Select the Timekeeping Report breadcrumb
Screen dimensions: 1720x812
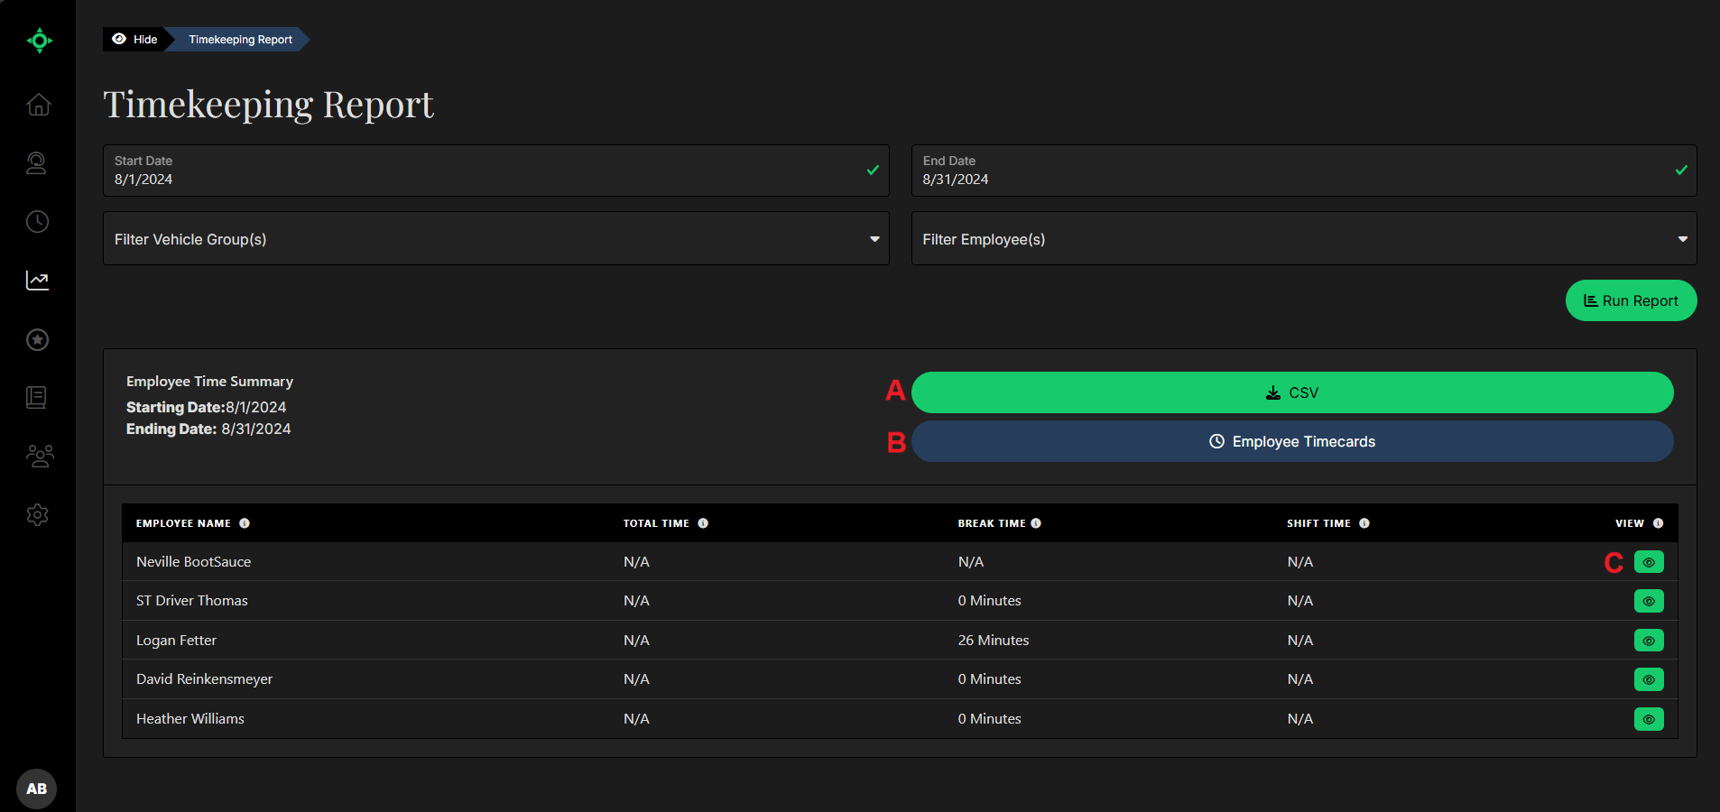point(240,39)
